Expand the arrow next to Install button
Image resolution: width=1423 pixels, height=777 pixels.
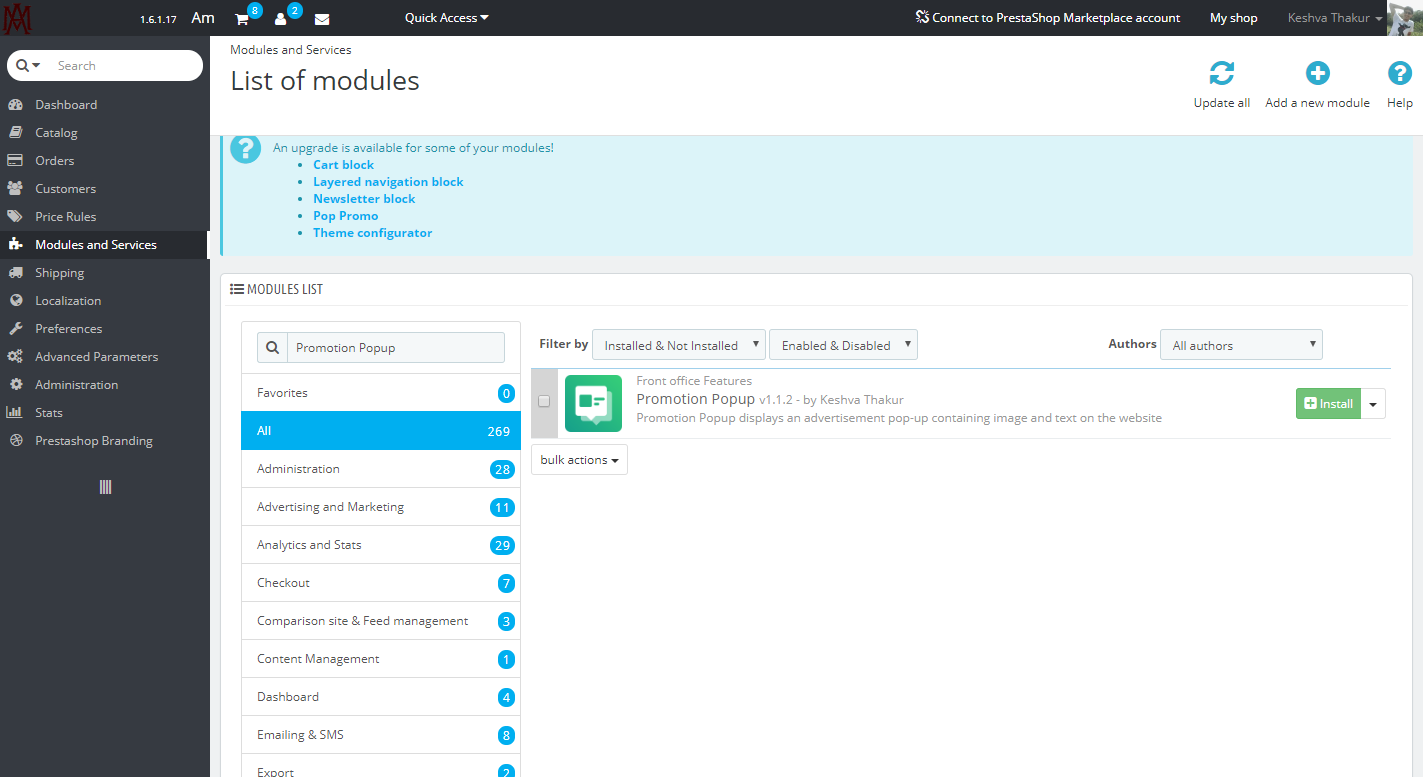point(1373,404)
